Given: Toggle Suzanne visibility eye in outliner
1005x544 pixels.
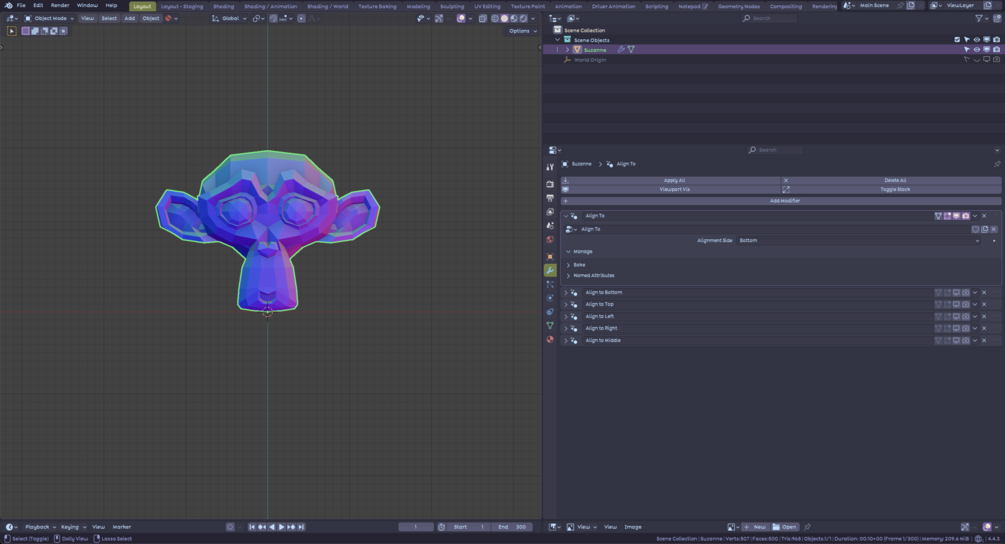Looking at the screenshot, I should (977, 49).
